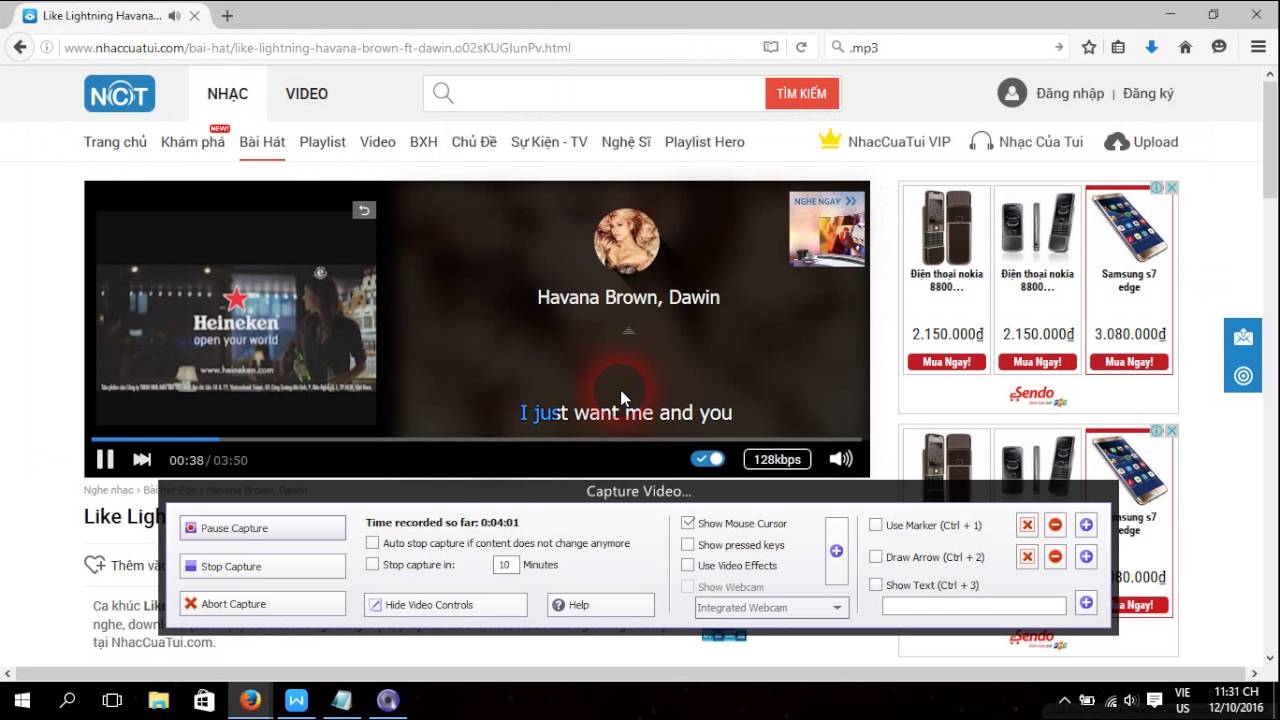
Task: Open the Chủ Đề menu item
Action: coord(474,142)
